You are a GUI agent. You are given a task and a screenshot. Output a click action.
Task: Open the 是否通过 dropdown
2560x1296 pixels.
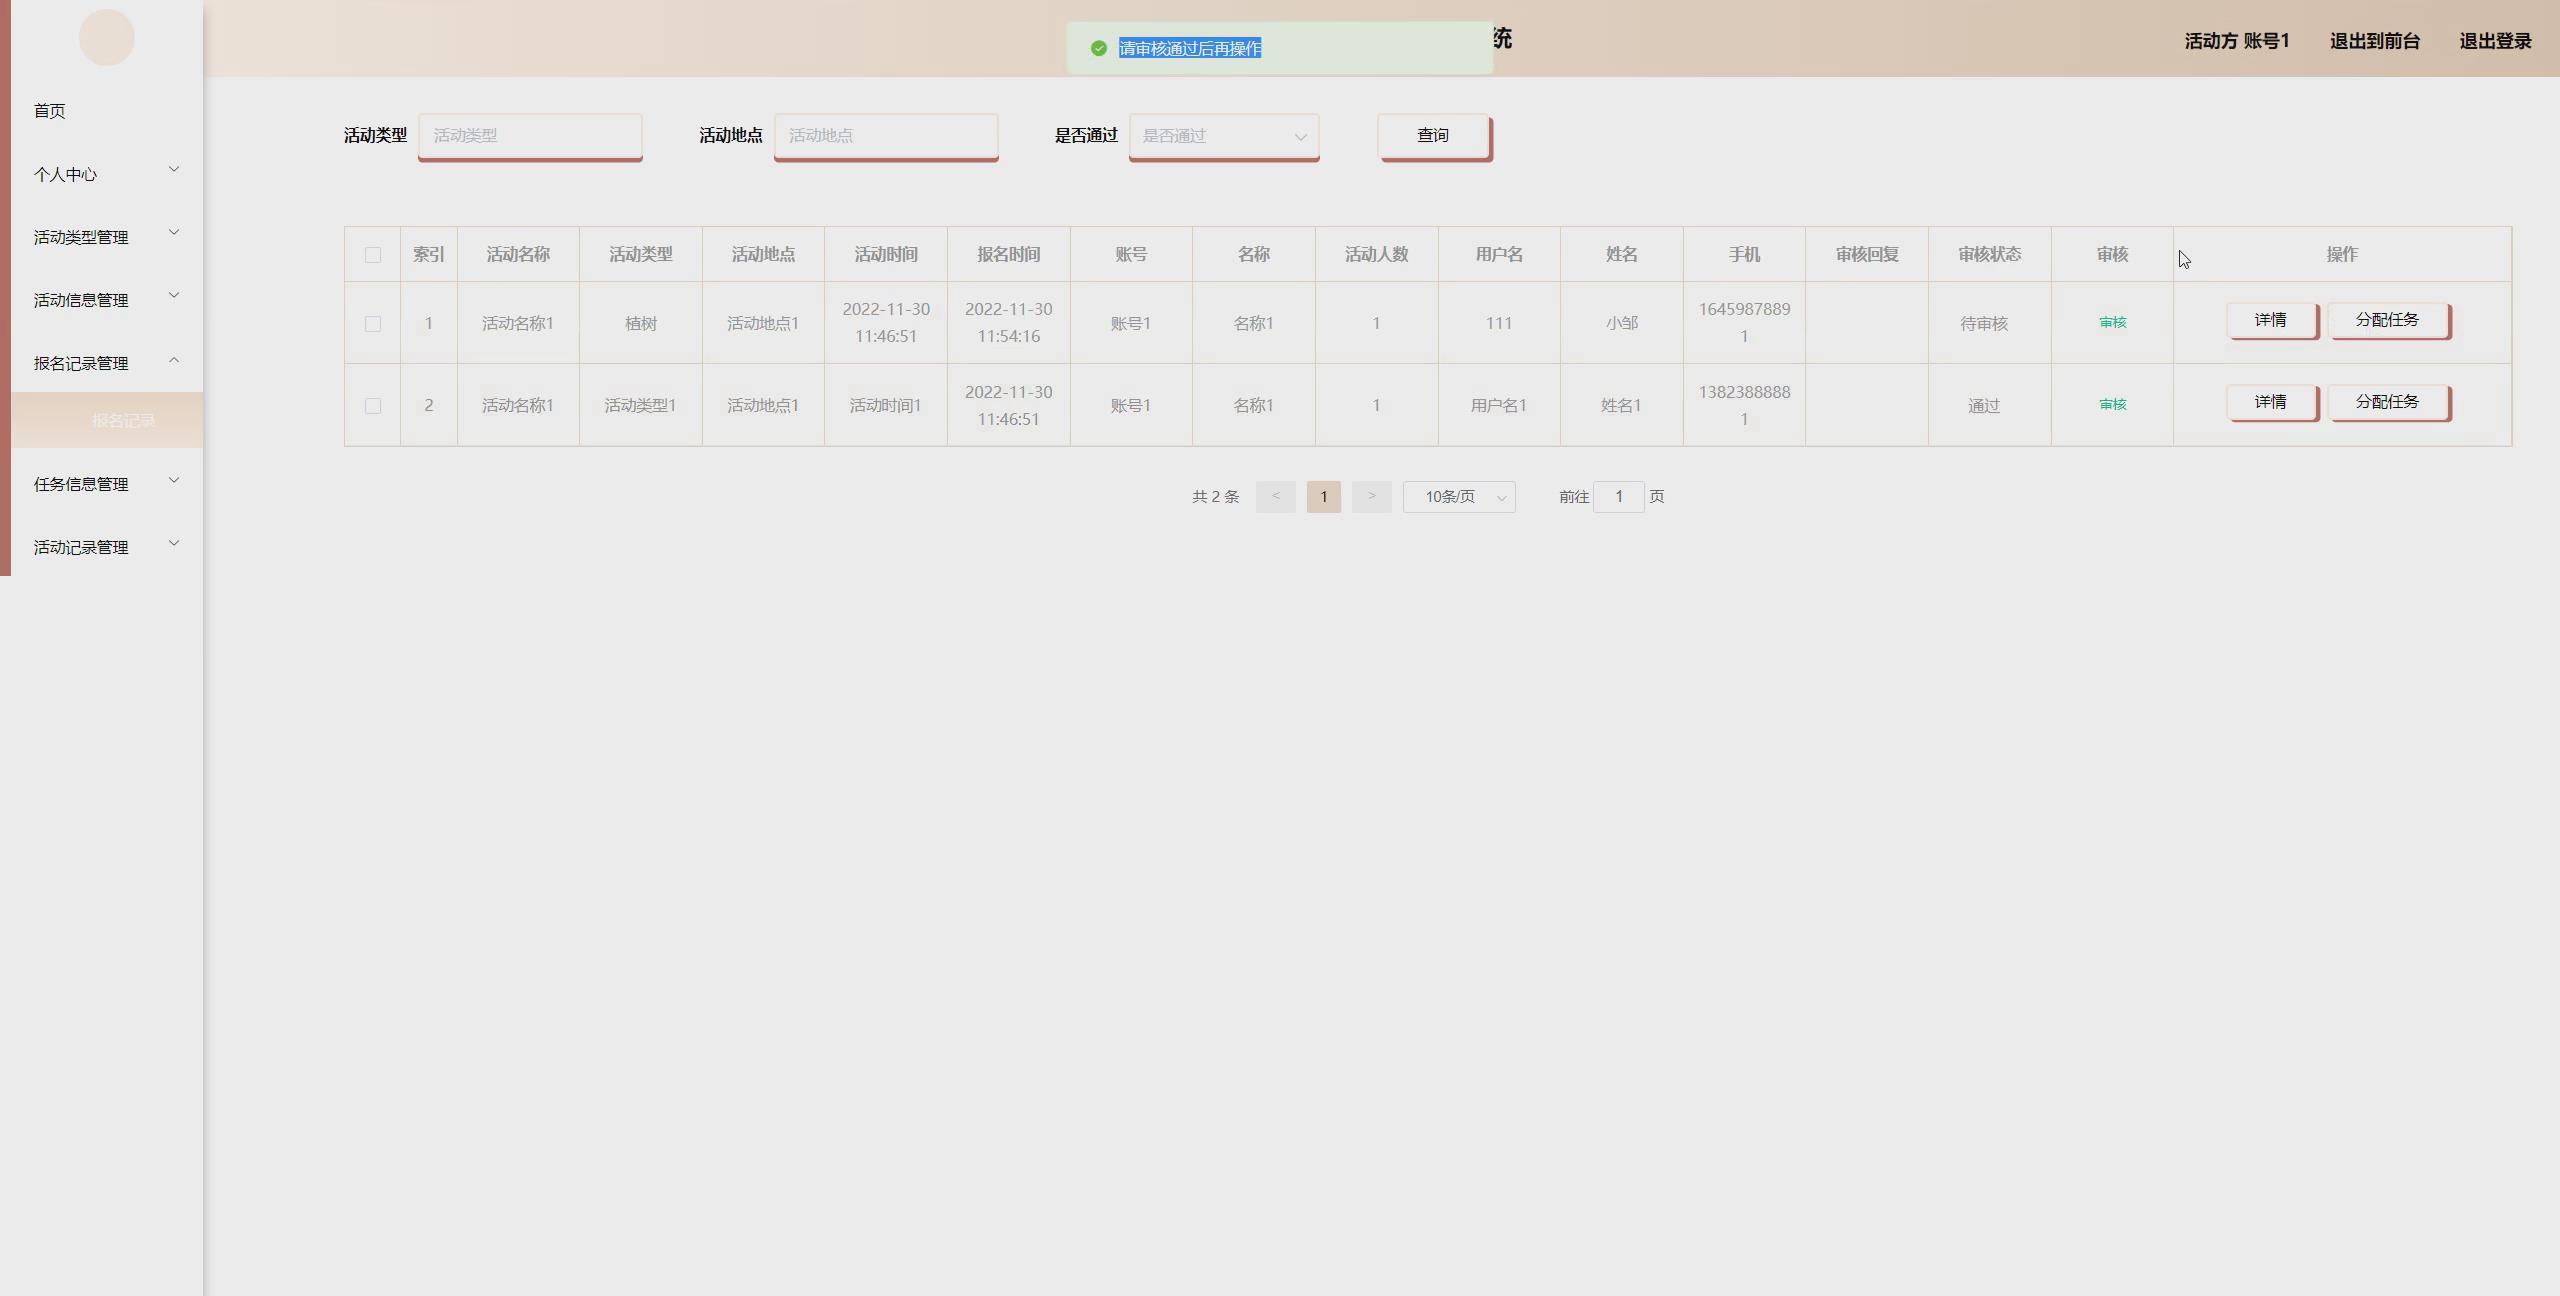pyautogui.click(x=1223, y=136)
